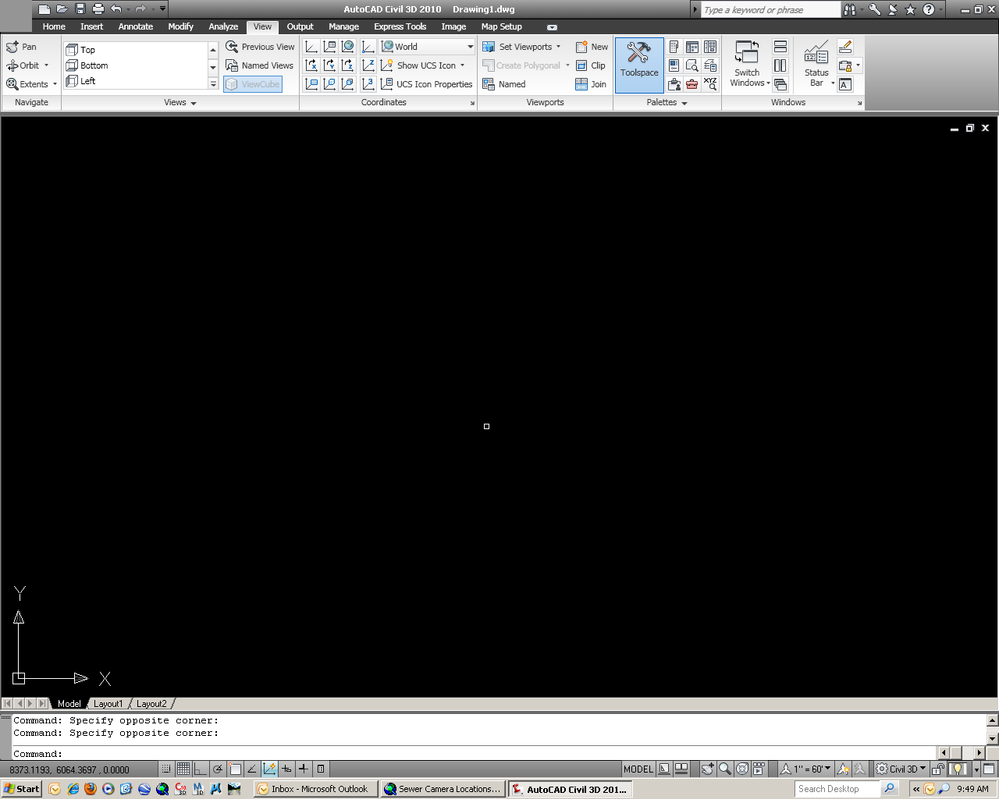Open the Express Tools tab

[x=400, y=26]
